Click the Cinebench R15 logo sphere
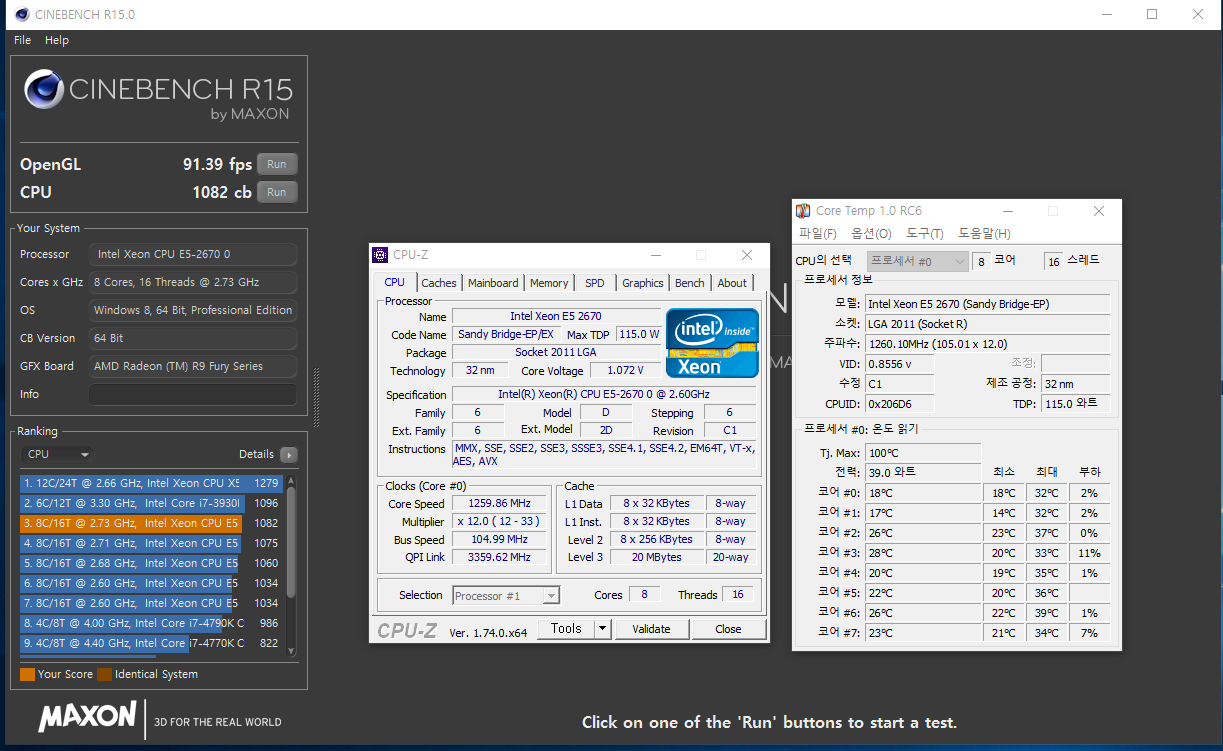This screenshot has width=1223, height=751. [44, 90]
